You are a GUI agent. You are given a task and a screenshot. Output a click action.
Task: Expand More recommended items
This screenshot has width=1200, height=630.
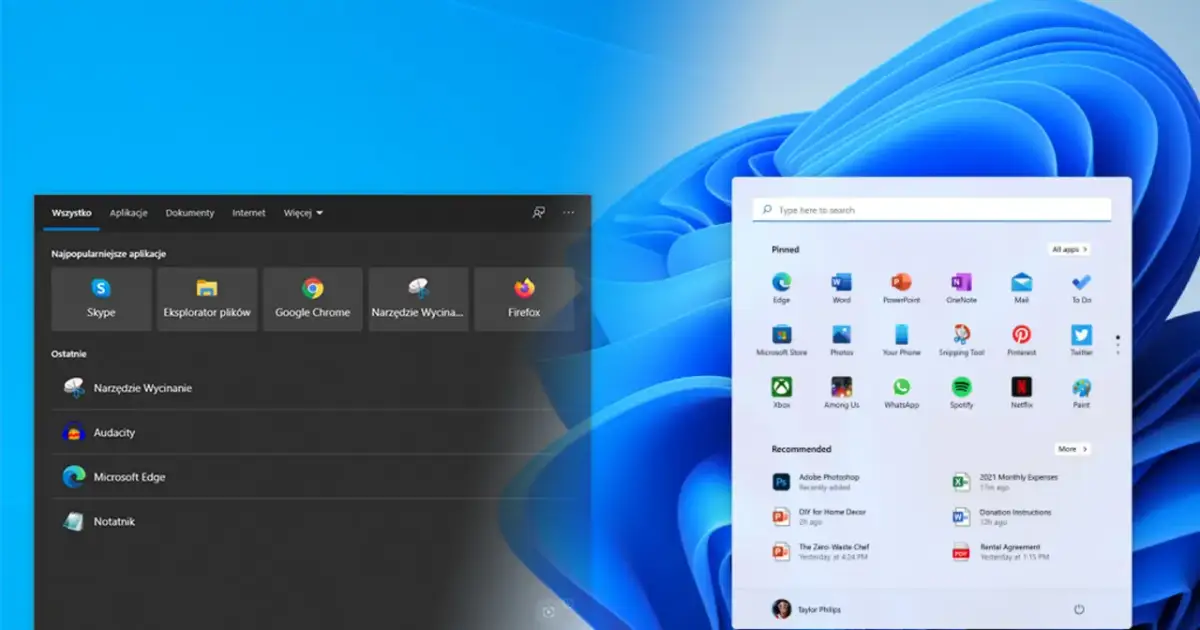point(1072,449)
